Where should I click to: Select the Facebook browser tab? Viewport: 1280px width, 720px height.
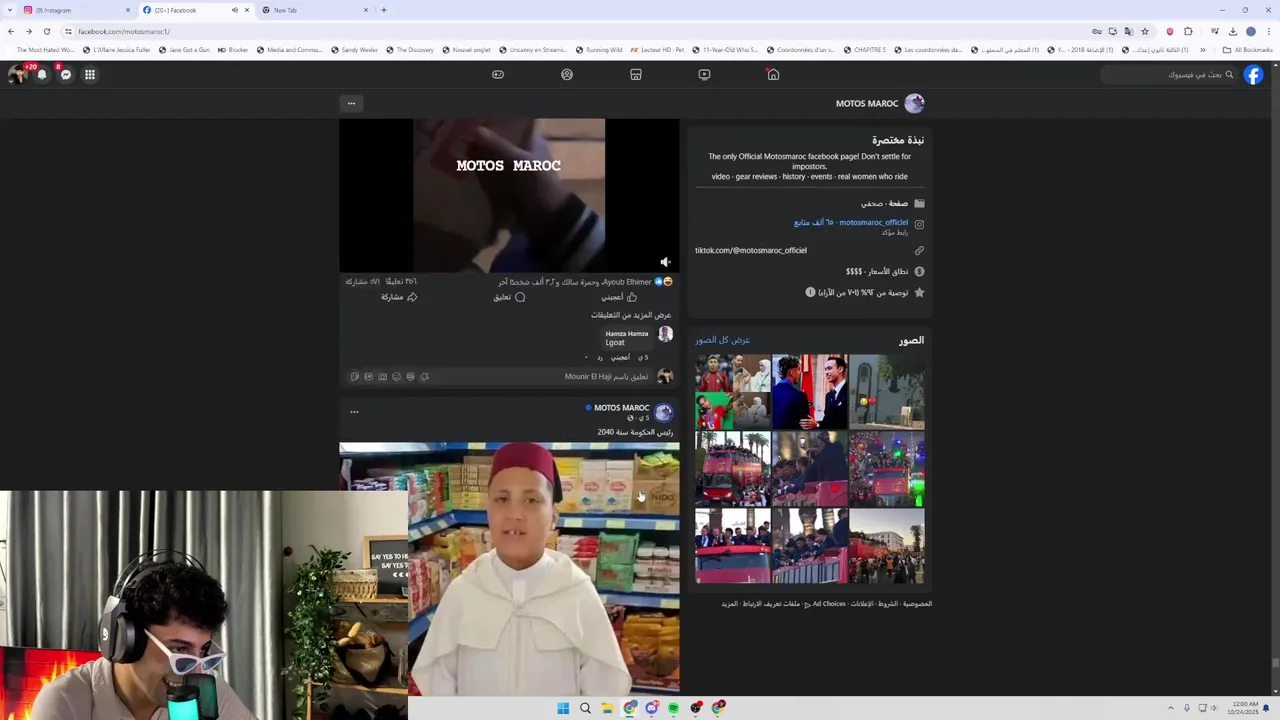(x=195, y=10)
